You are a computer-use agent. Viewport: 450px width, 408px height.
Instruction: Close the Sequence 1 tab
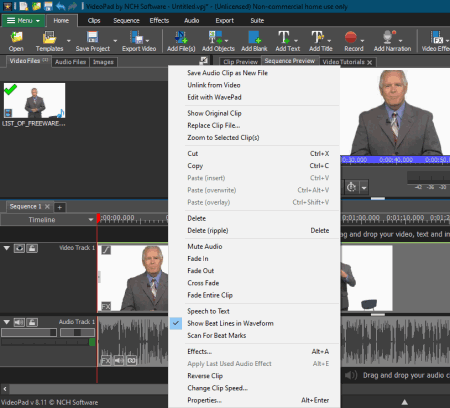(x=47, y=207)
